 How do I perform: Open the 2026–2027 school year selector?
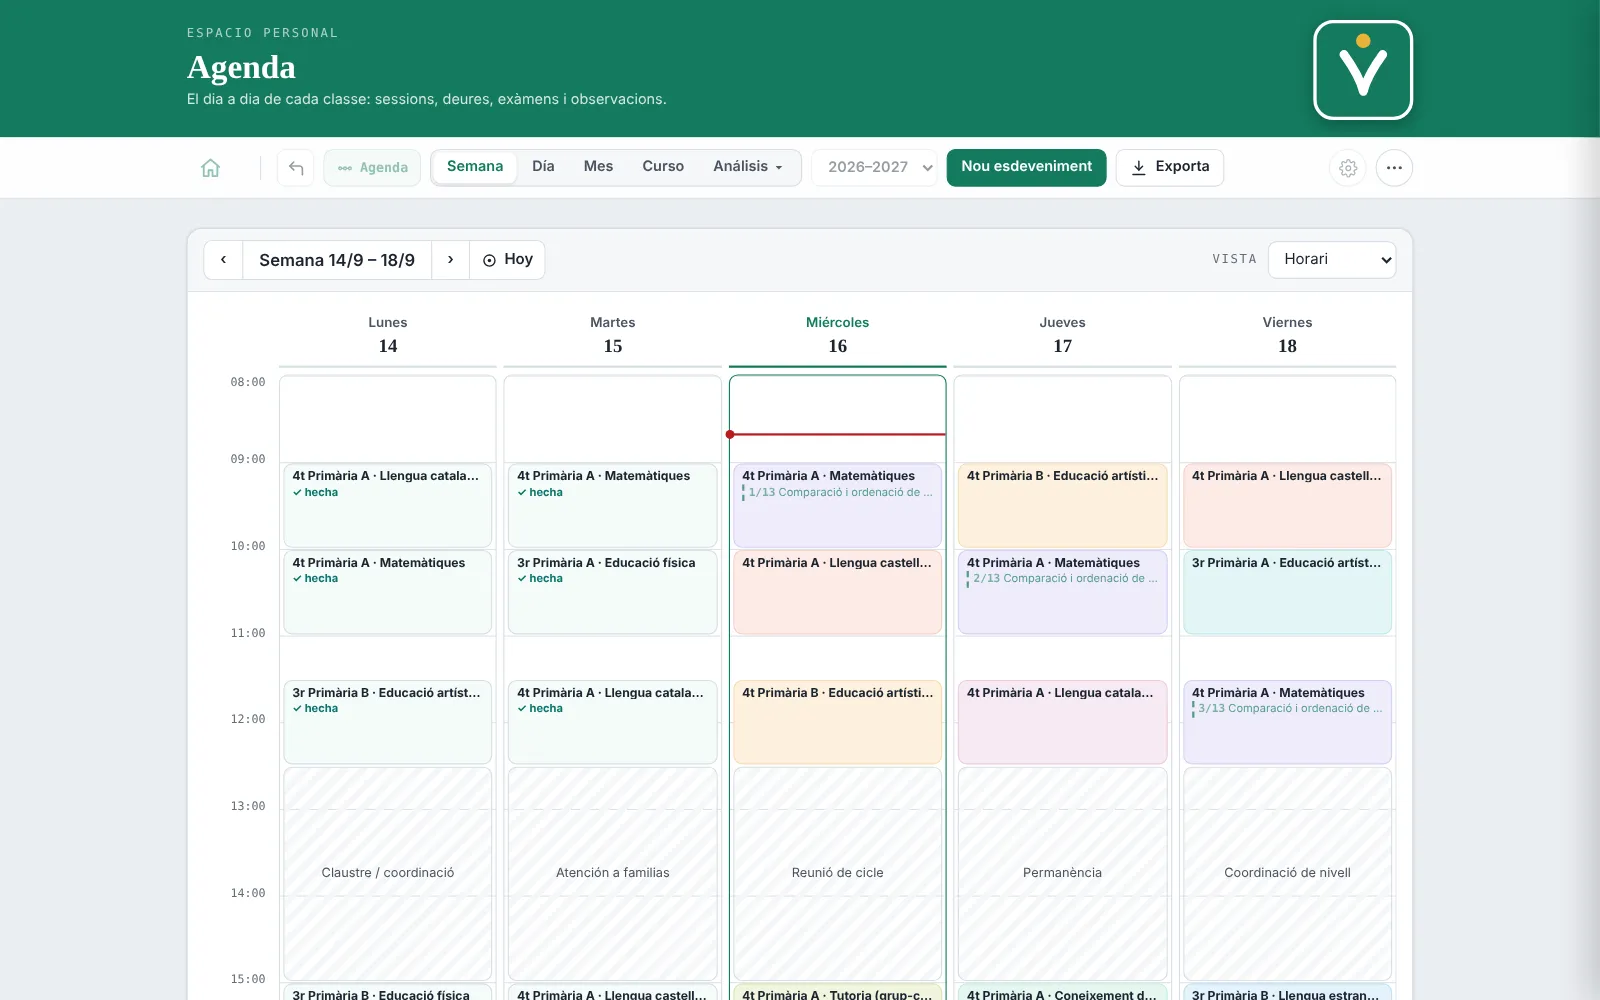click(x=875, y=168)
